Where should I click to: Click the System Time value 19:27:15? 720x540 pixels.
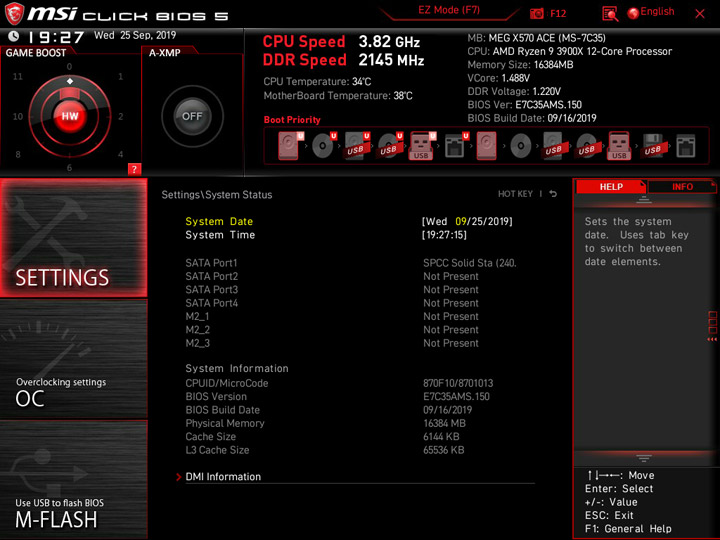[444, 235]
